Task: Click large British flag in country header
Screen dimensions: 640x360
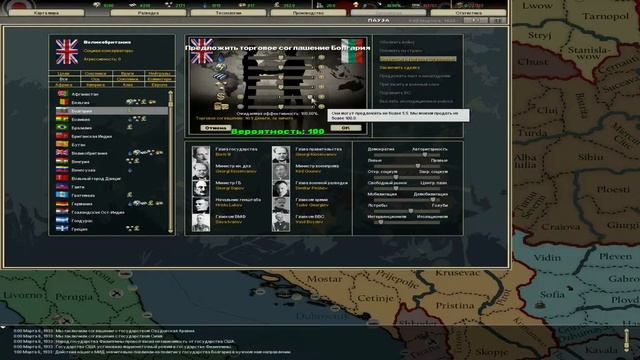Action: [x=67, y=52]
